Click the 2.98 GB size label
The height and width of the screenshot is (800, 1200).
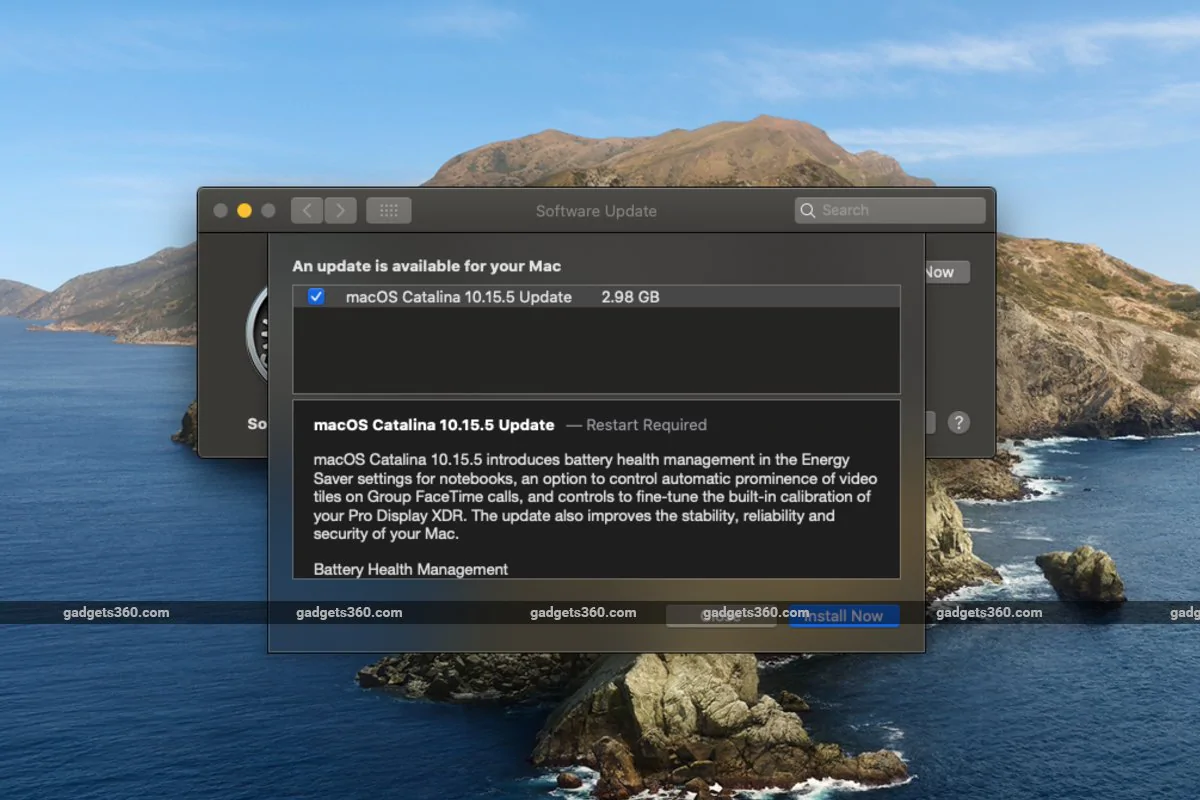tap(631, 296)
